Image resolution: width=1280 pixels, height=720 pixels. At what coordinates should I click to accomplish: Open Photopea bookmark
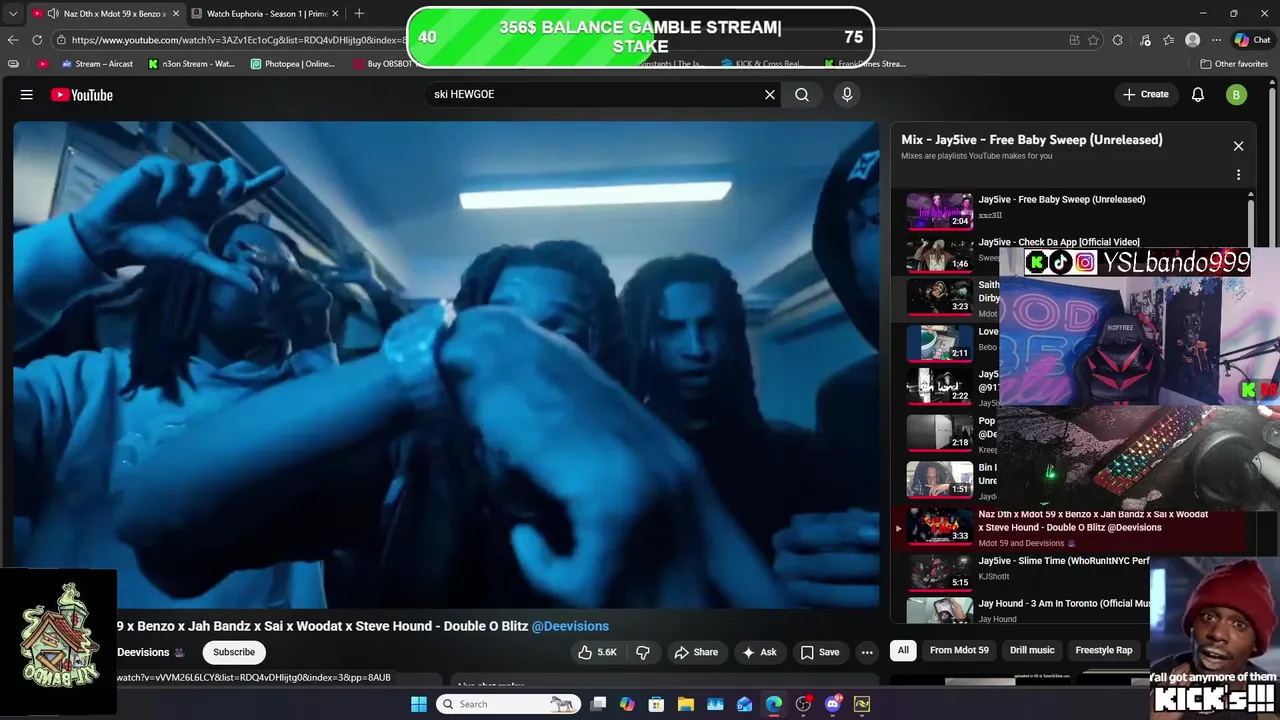pos(293,63)
